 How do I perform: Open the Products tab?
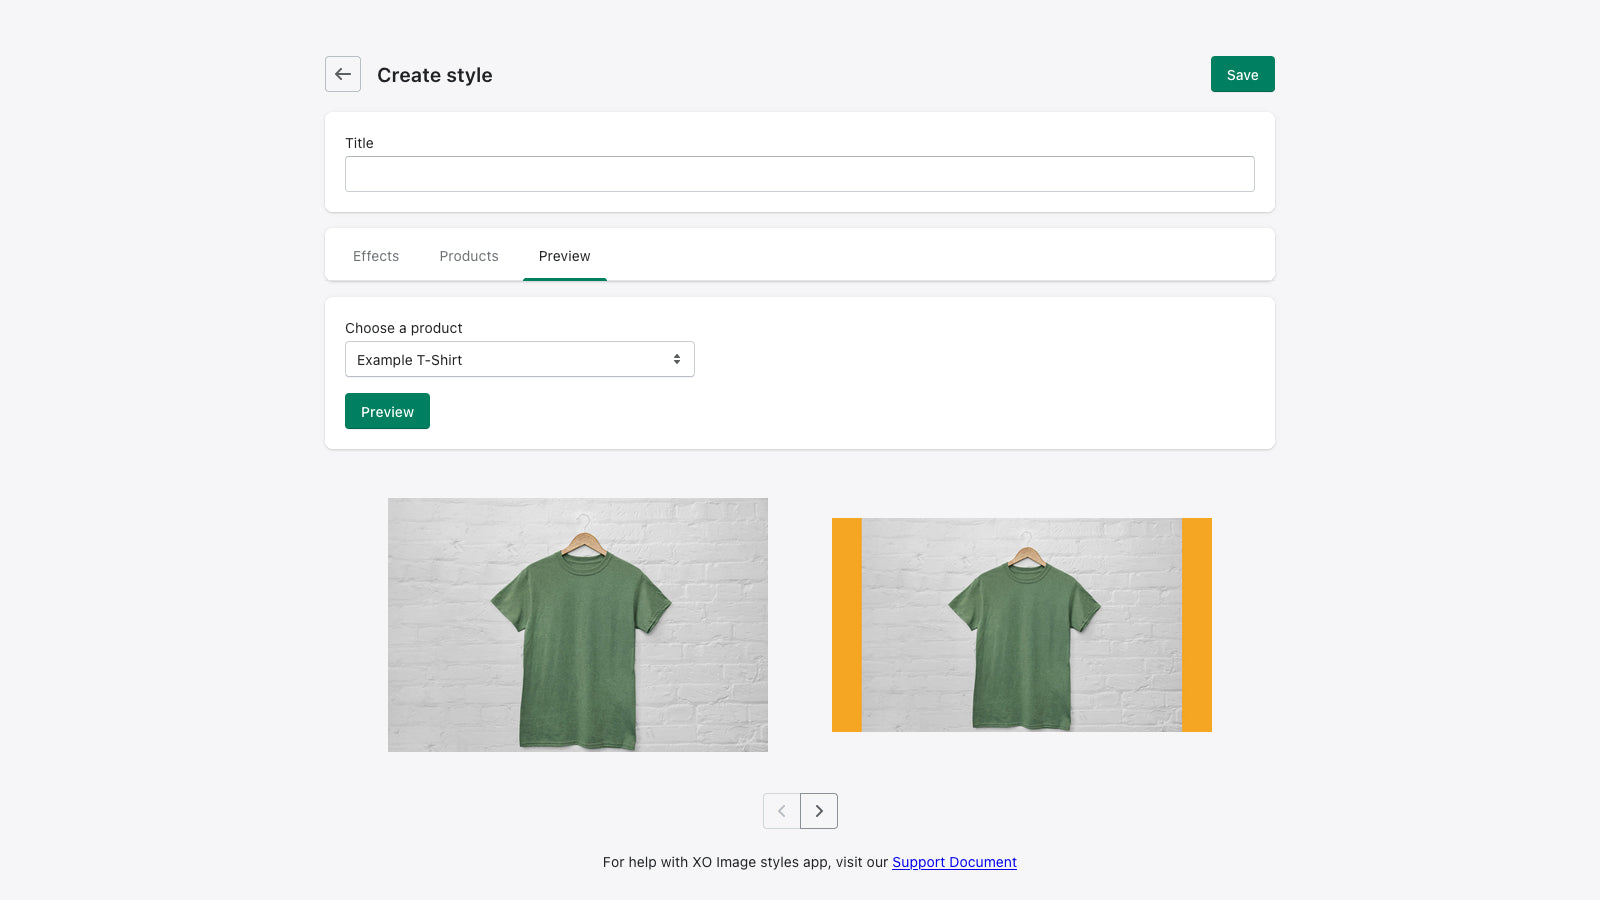pyautogui.click(x=468, y=256)
